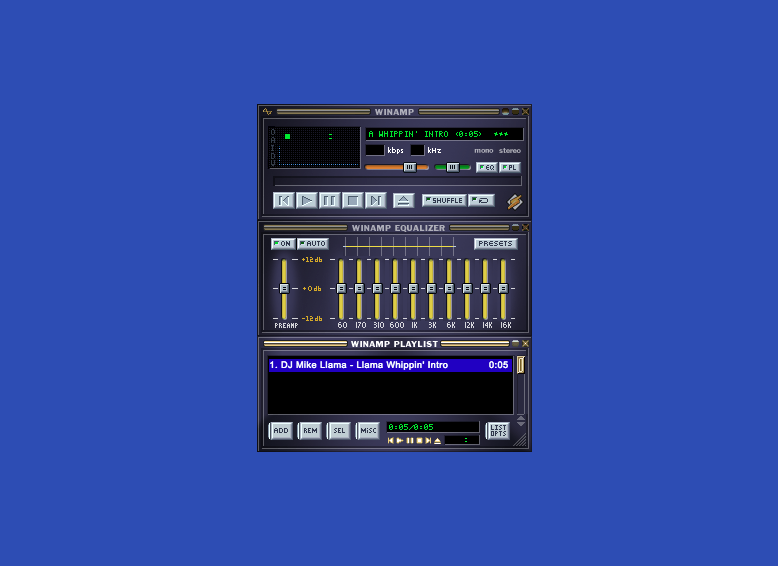This screenshot has height=566, width=778.
Task: Click the Play button in main window
Action: pos(307,201)
